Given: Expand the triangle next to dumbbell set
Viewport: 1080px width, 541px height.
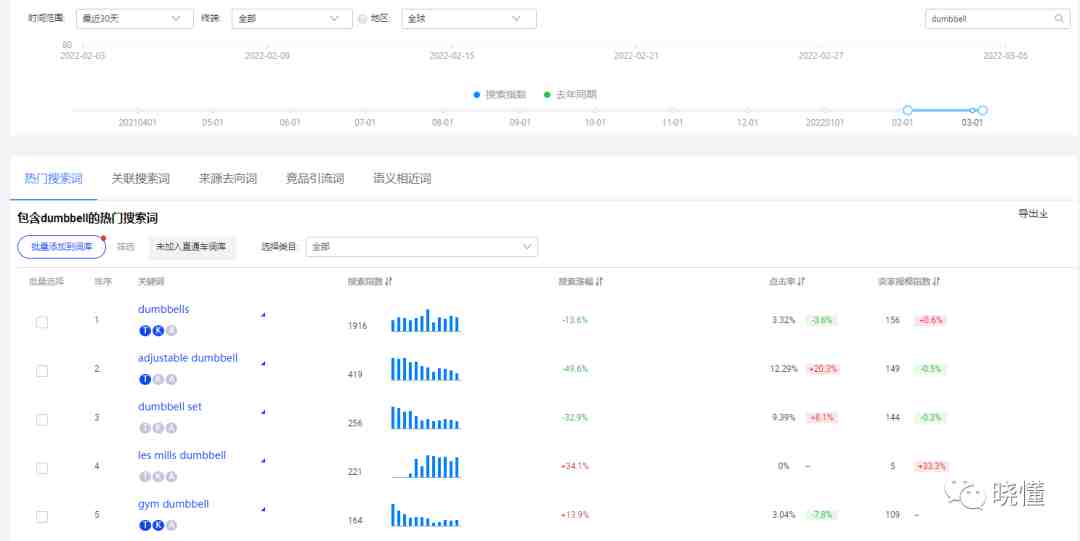Looking at the screenshot, I should tap(263, 412).
